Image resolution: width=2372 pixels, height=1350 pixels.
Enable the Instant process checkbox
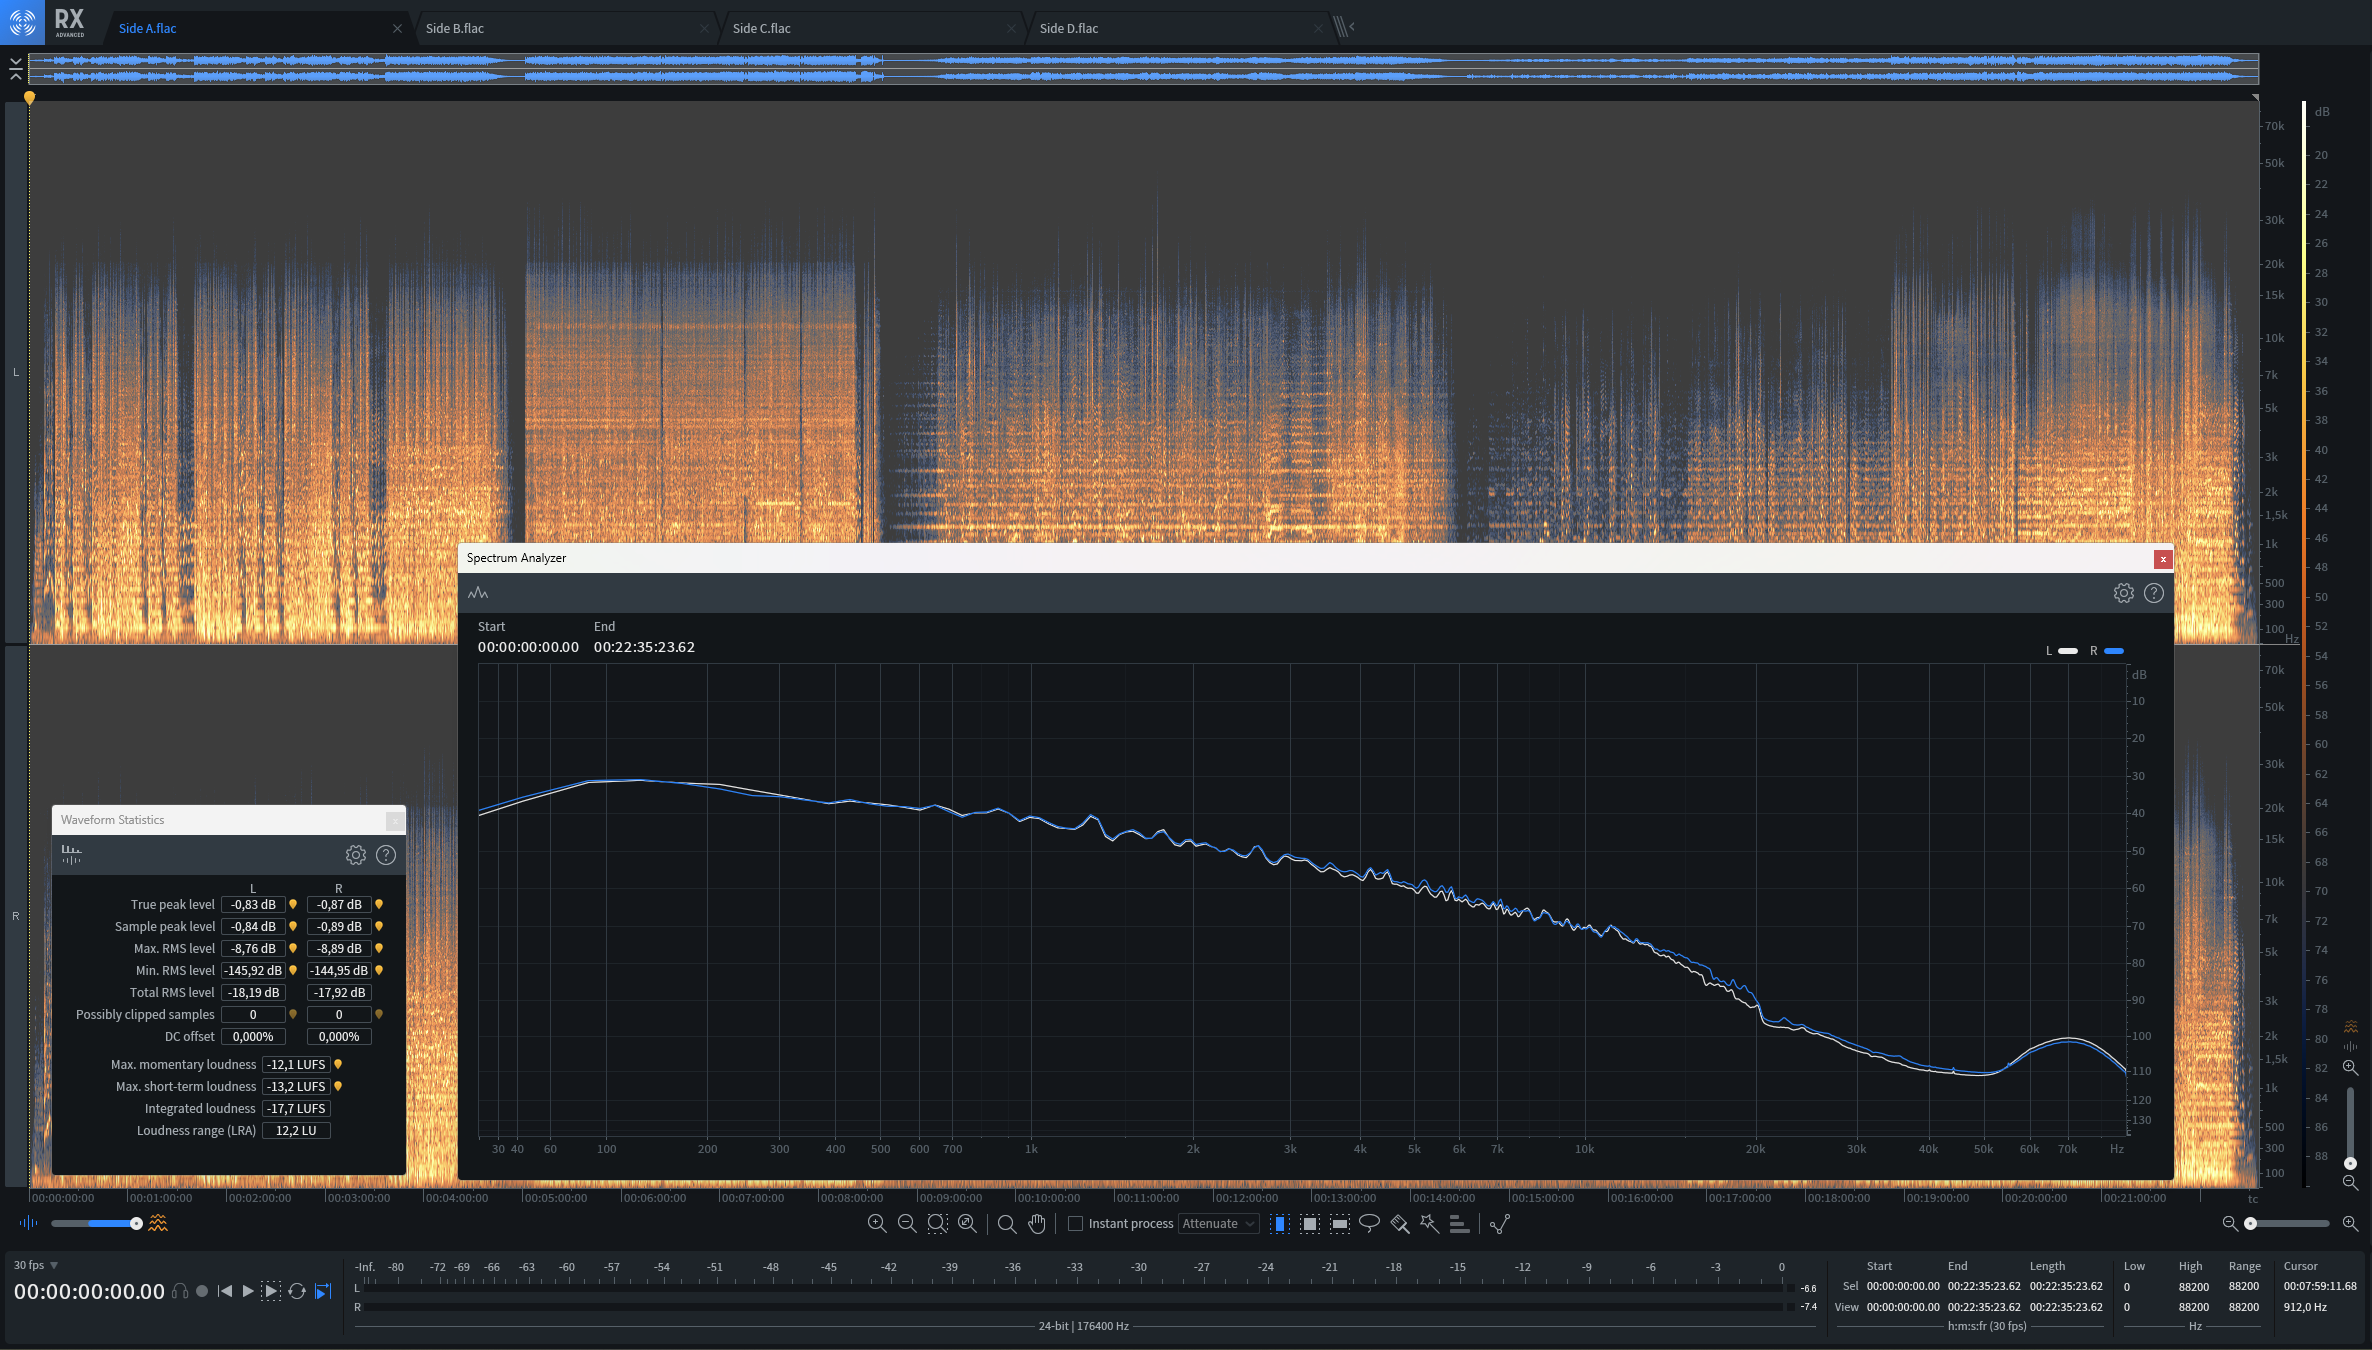coord(1076,1223)
